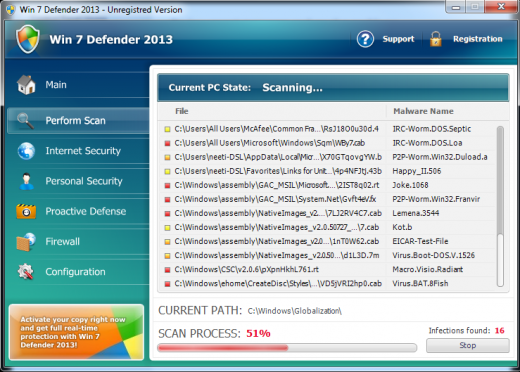Click red marker beside pXpnHkhL761.rt file

pyautogui.click(x=167, y=270)
